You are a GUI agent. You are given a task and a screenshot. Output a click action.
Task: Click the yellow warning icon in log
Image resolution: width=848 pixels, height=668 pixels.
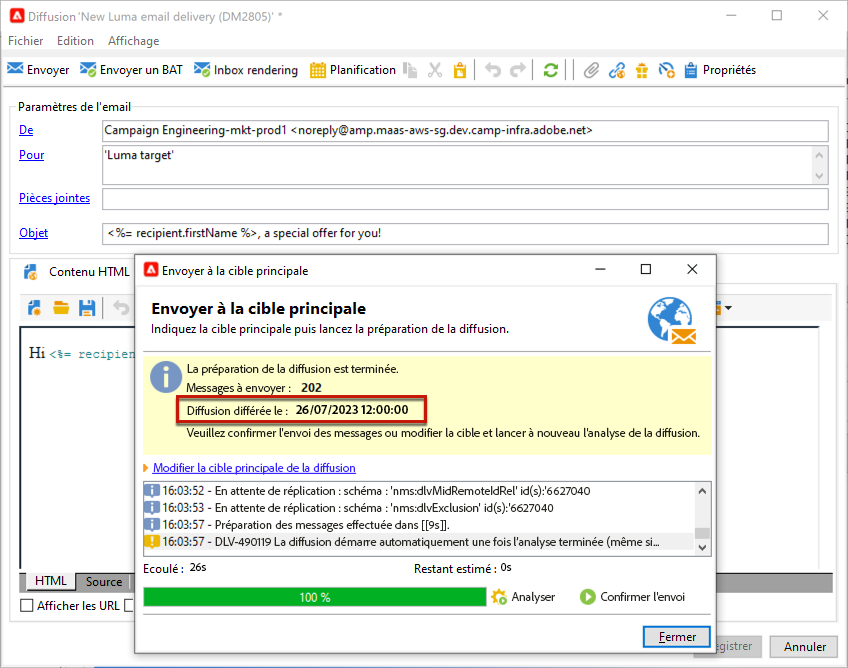coord(152,541)
